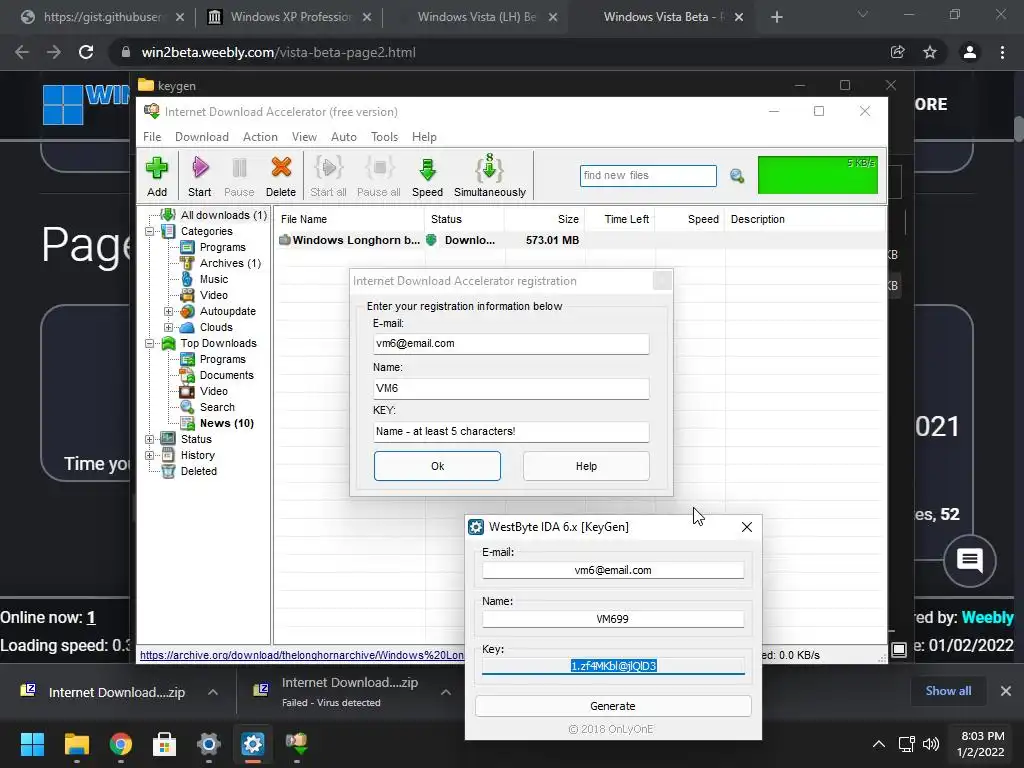
Task: Click the E-mail field in registration dialog
Action: pos(511,344)
